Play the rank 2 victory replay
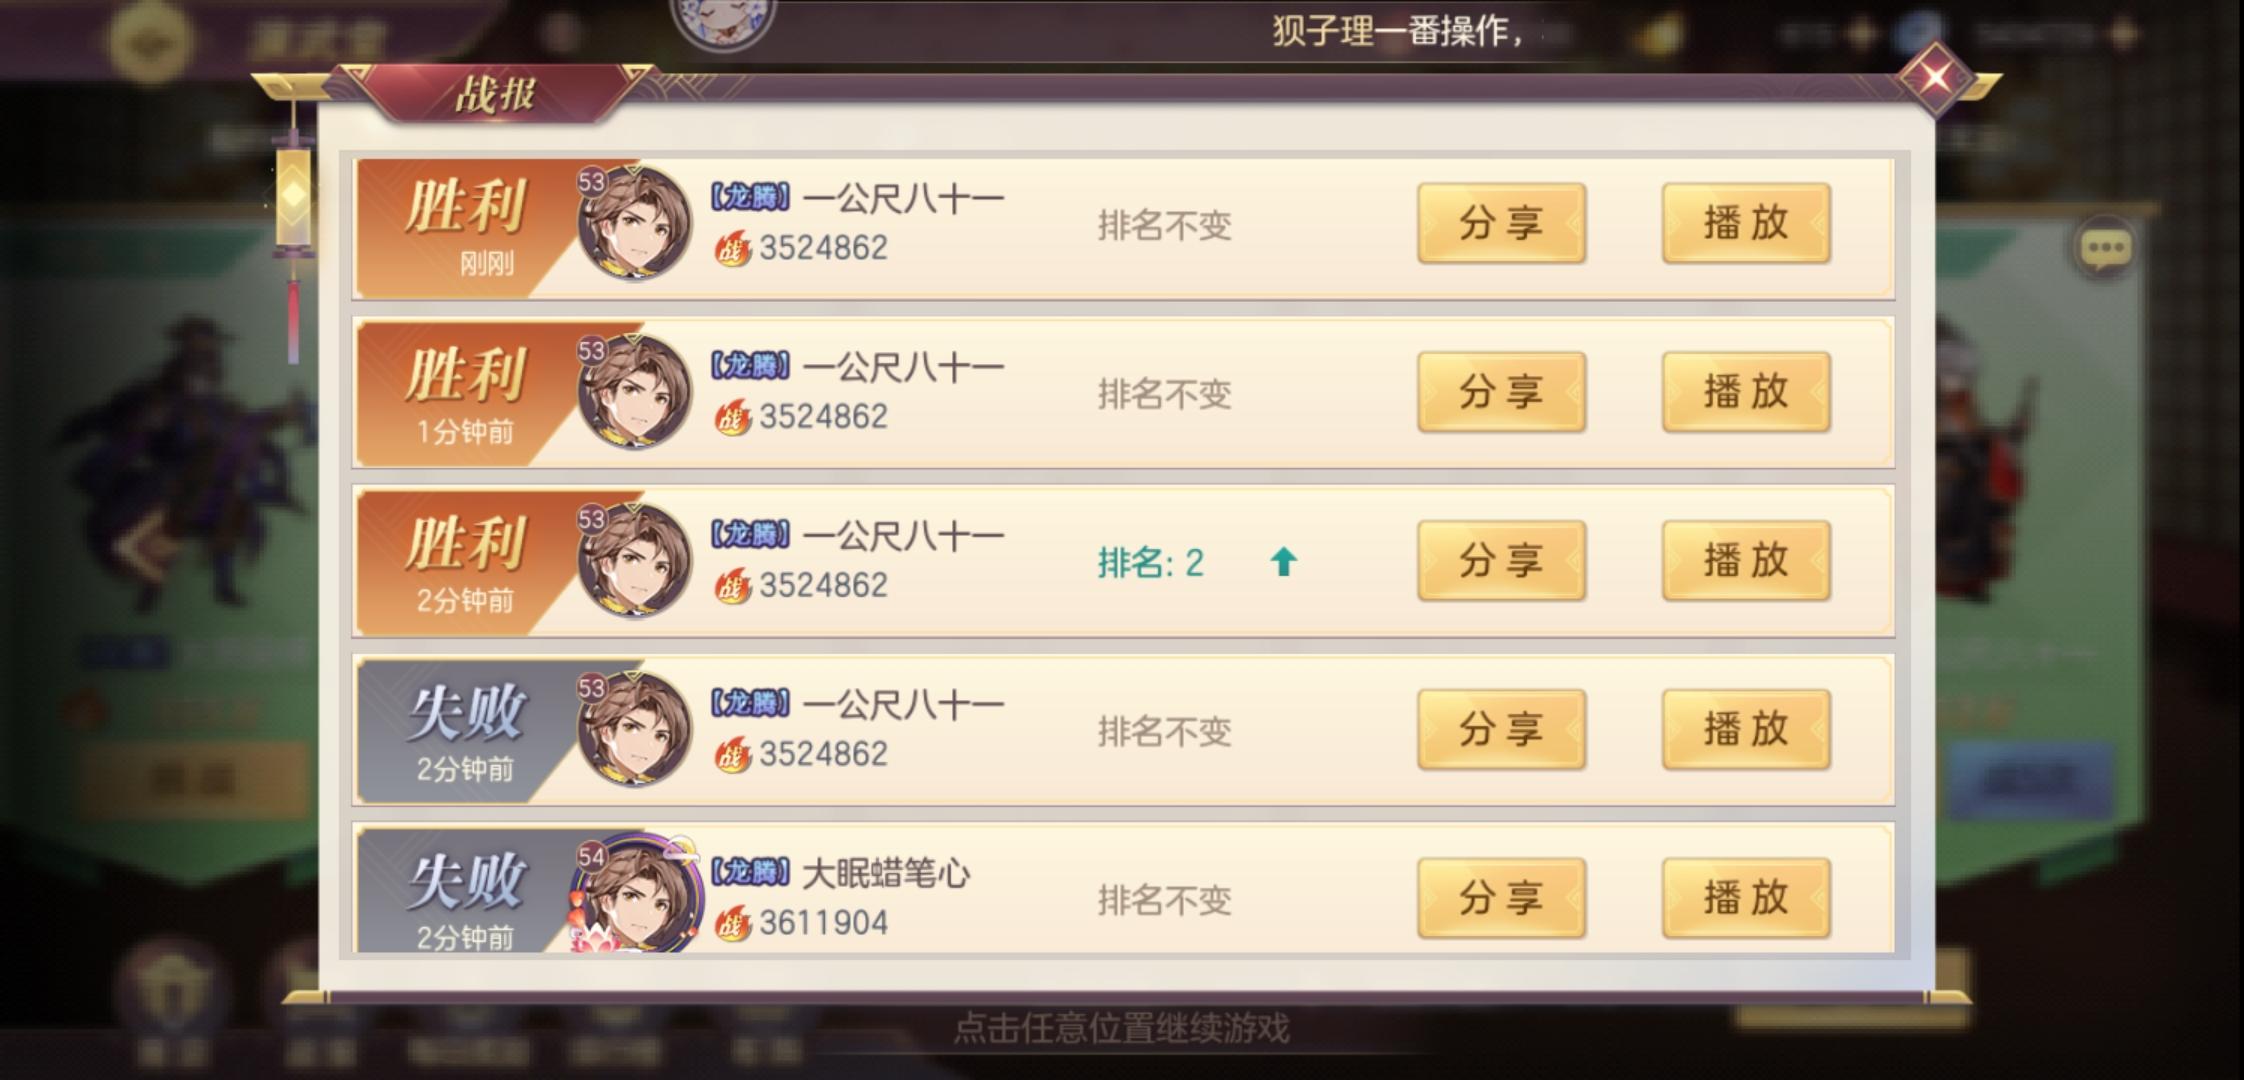Image resolution: width=2244 pixels, height=1080 pixels. [x=1746, y=561]
